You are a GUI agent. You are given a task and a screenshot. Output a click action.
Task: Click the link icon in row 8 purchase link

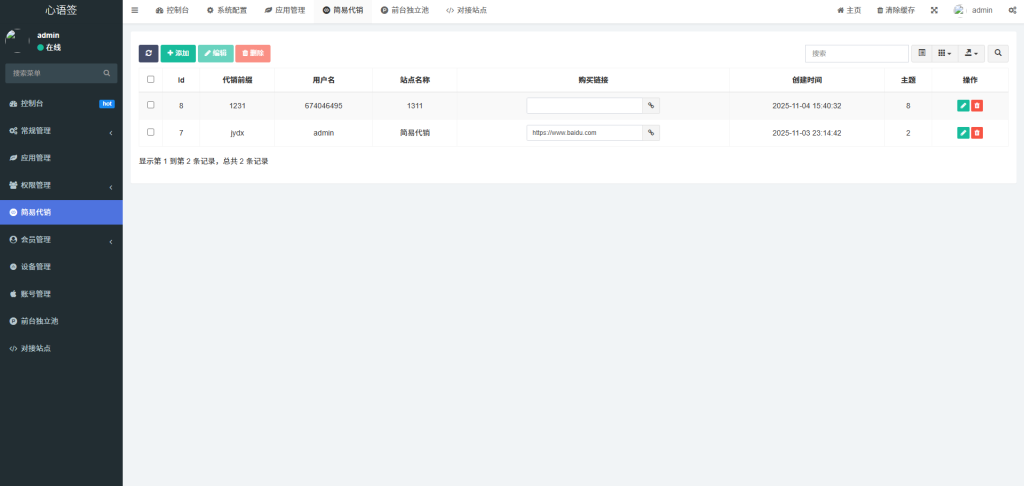[651, 106]
